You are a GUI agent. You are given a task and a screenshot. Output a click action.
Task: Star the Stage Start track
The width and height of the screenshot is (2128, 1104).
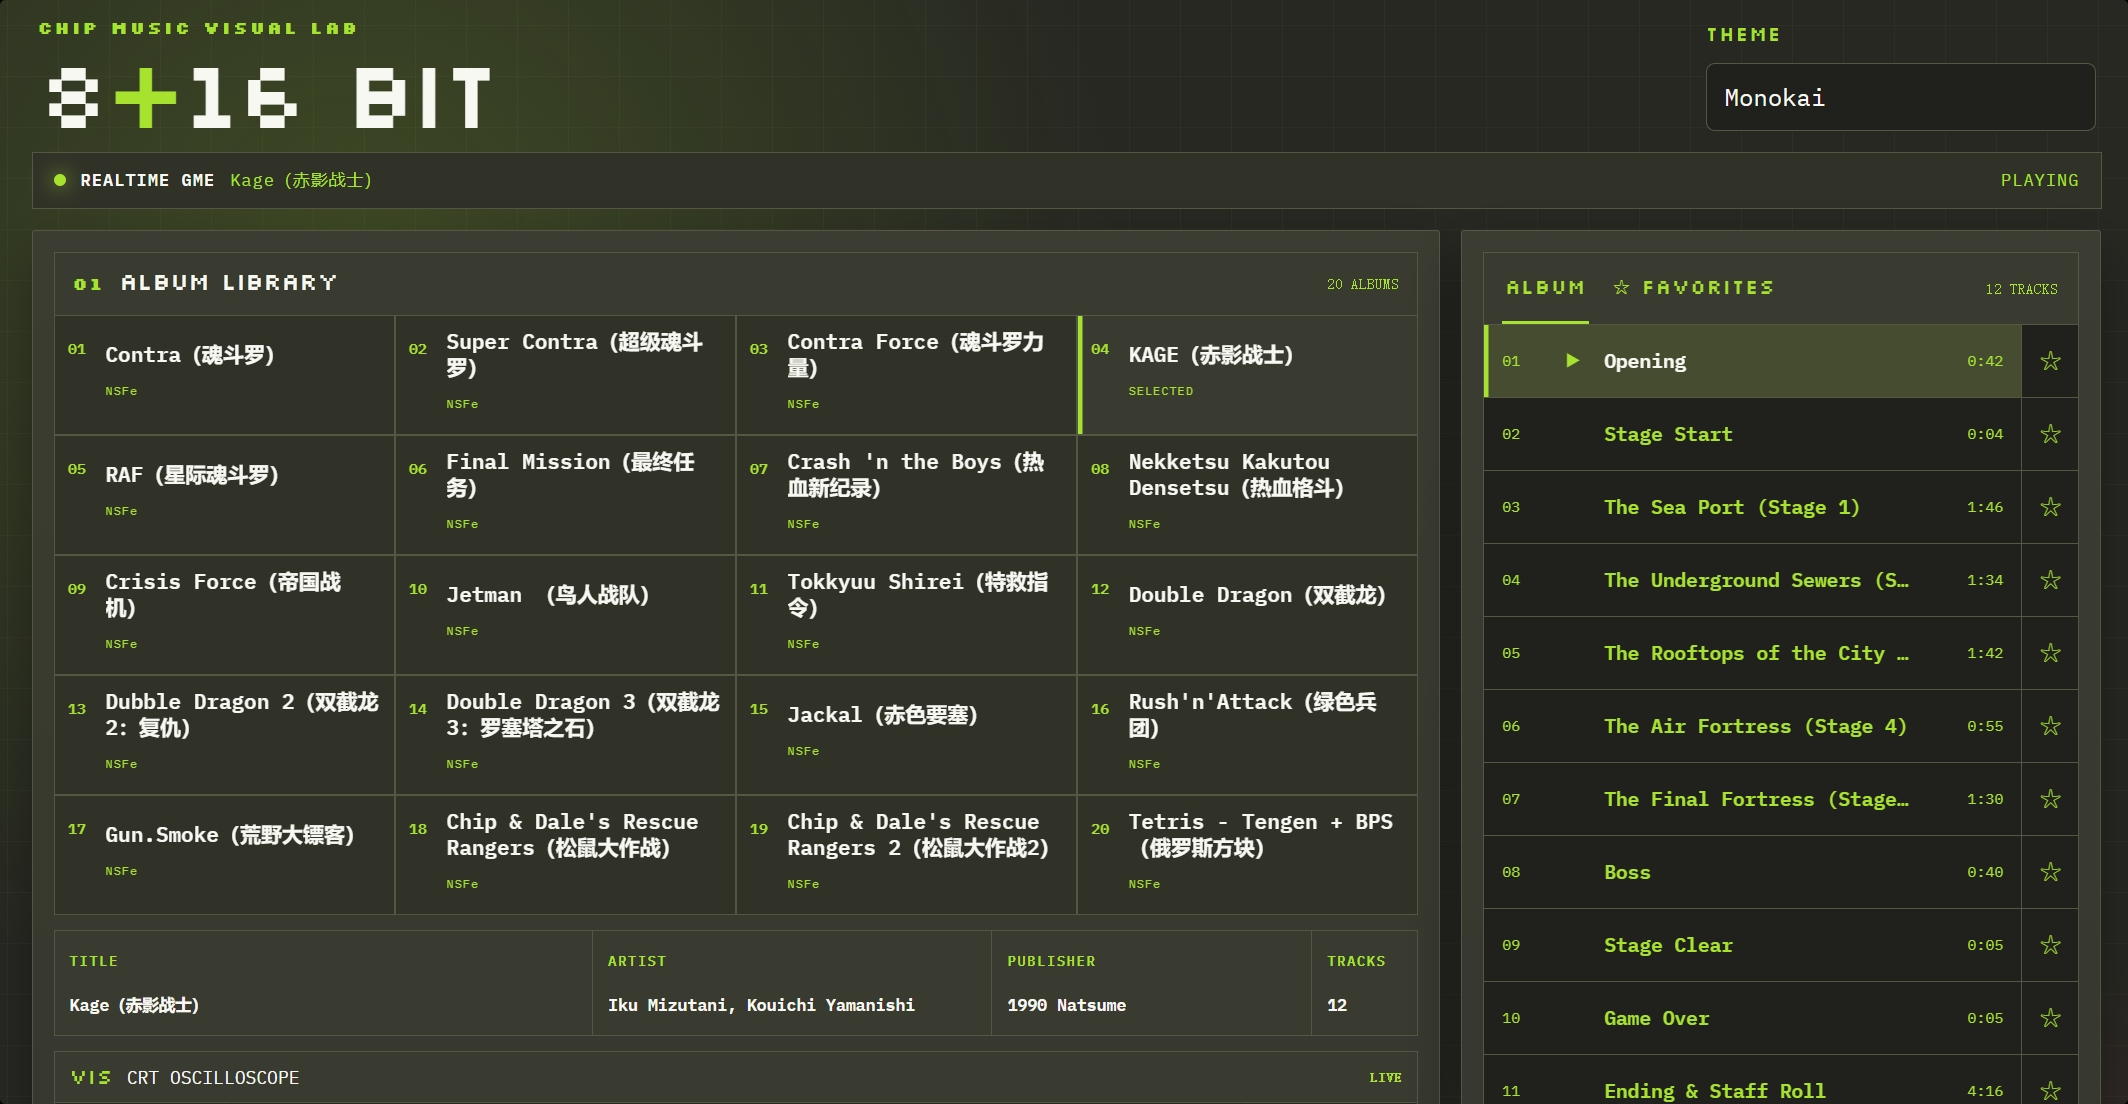pos(2050,434)
